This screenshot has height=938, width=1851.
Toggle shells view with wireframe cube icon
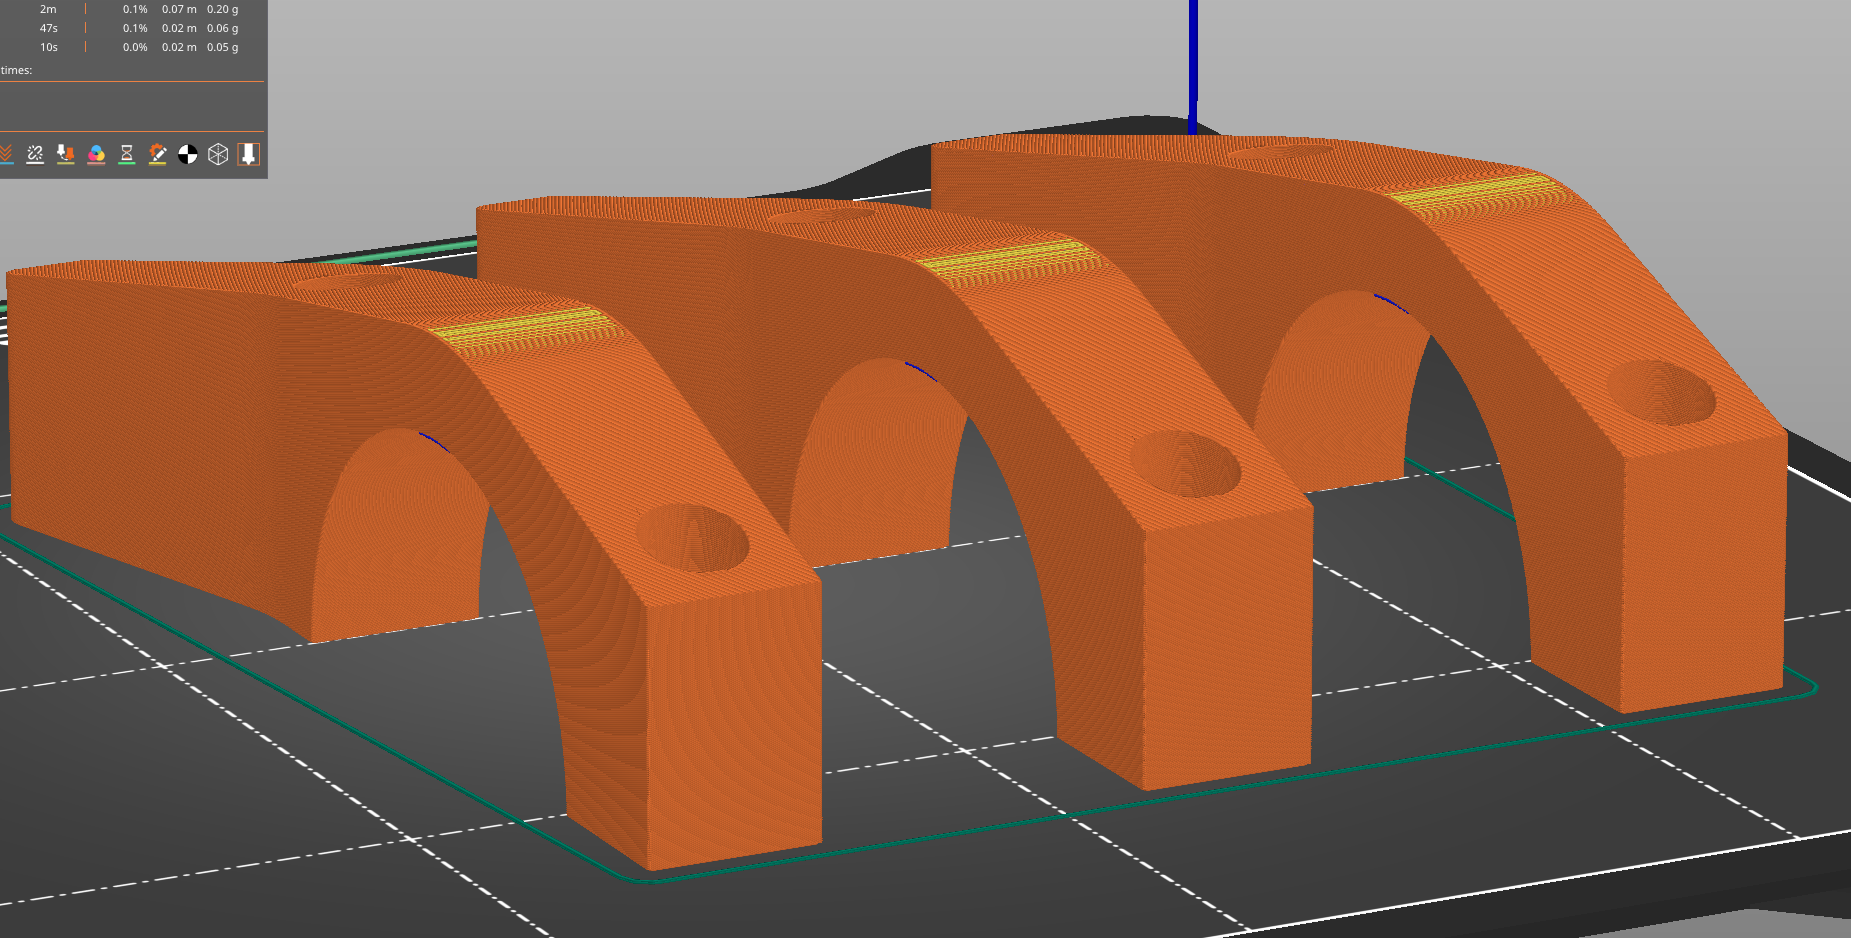click(x=218, y=154)
